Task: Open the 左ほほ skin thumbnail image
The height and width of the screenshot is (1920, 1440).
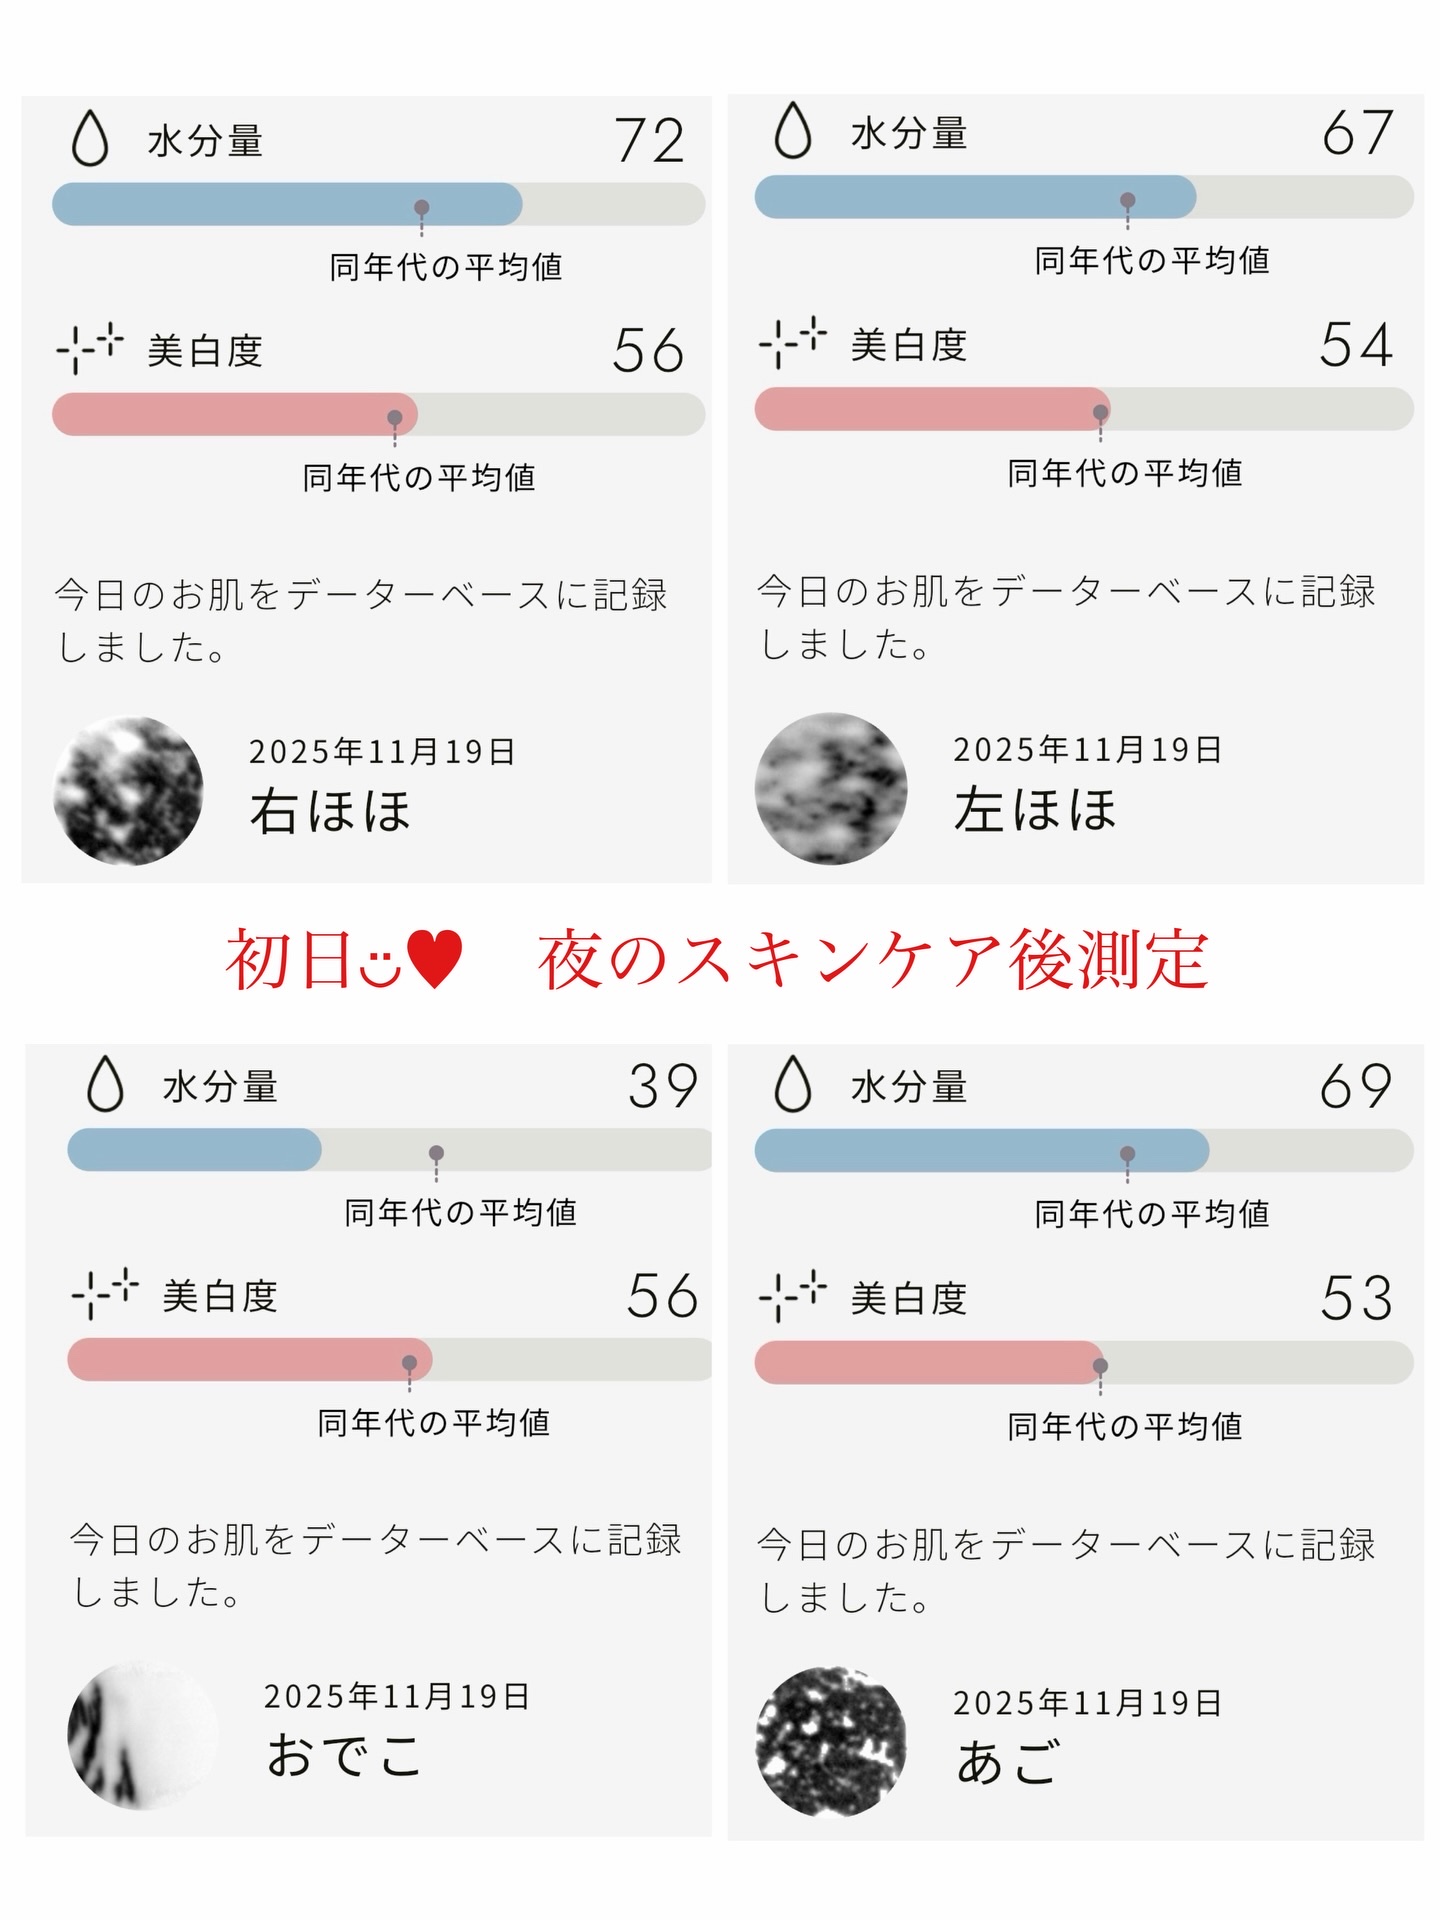Action: [x=831, y=788]
